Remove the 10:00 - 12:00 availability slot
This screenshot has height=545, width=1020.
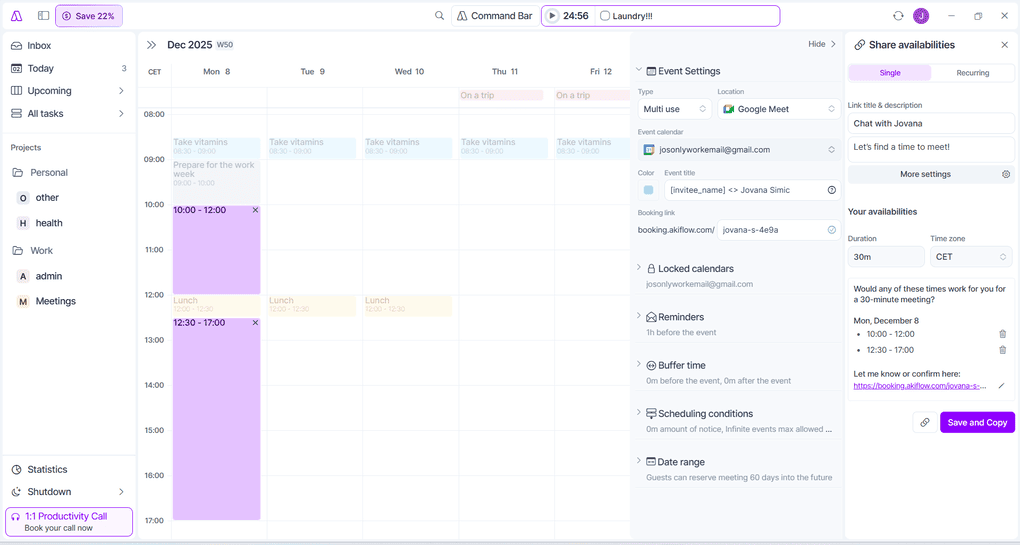[255, 210]
